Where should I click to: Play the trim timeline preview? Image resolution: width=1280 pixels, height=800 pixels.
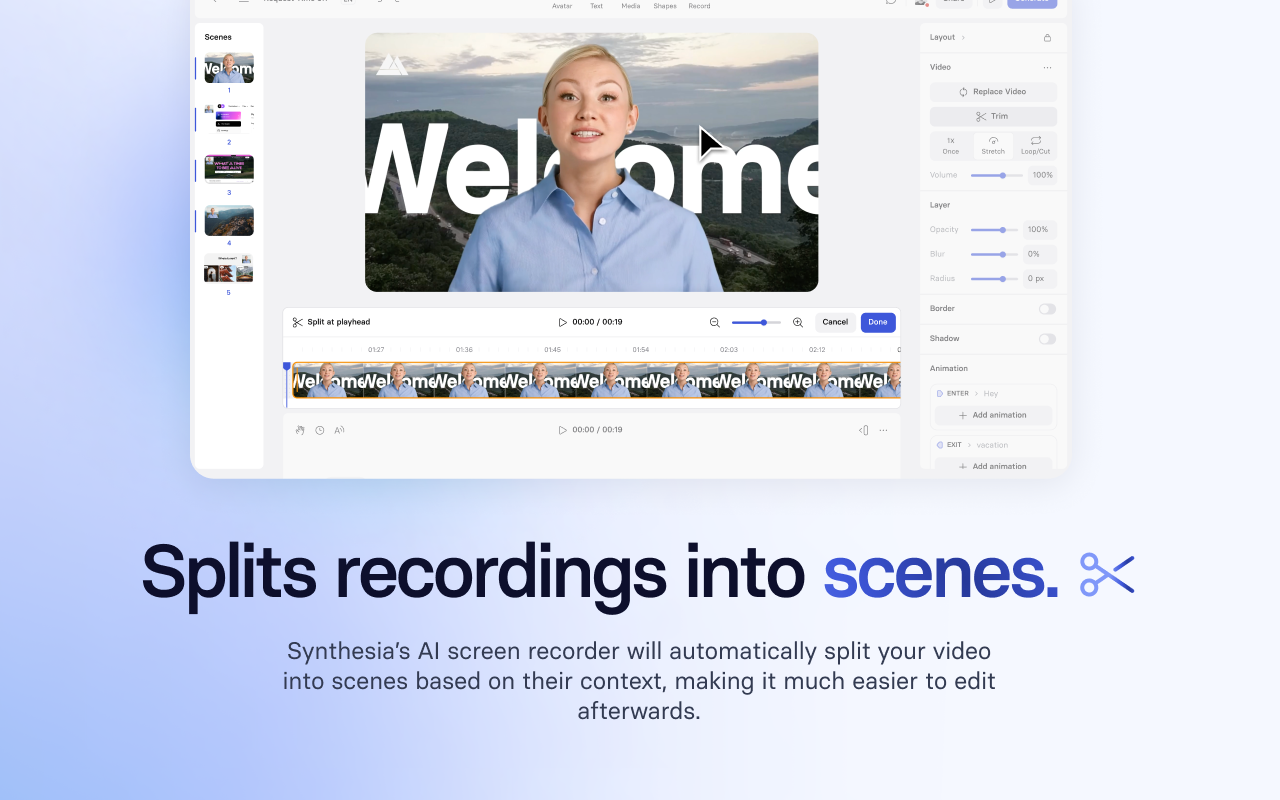[562, 322]
